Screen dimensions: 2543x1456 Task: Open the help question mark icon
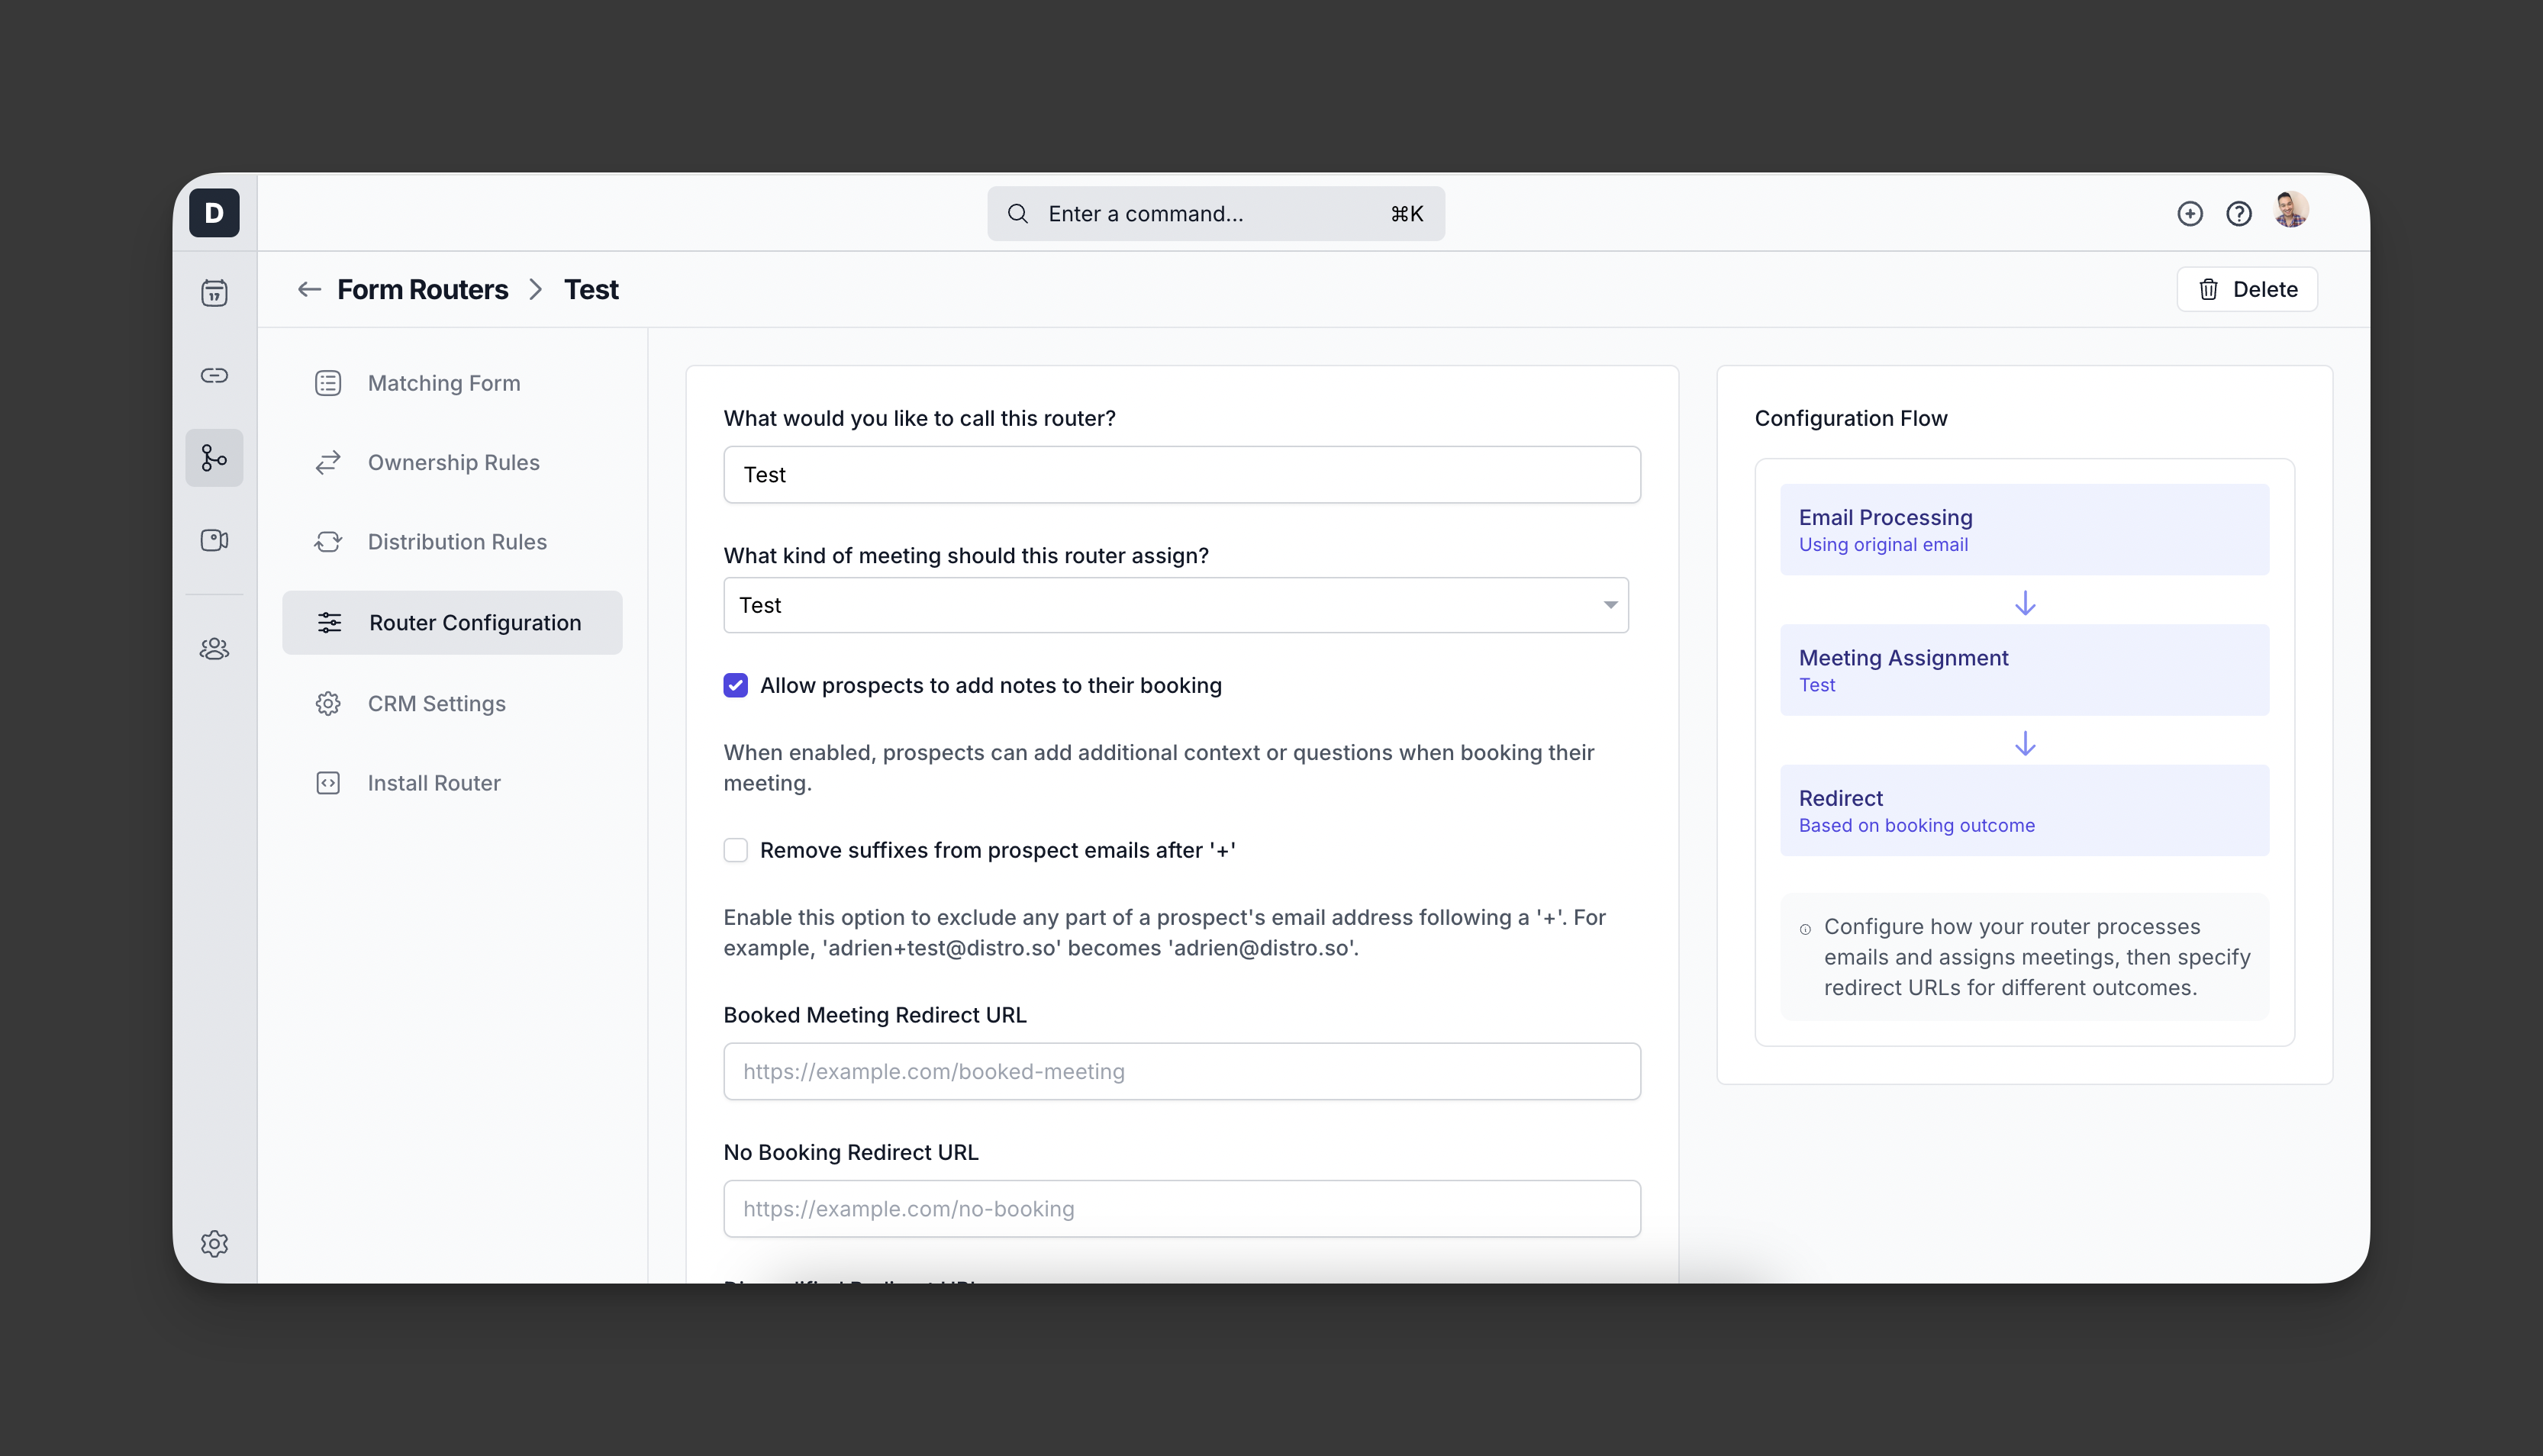pos(2238,214)
